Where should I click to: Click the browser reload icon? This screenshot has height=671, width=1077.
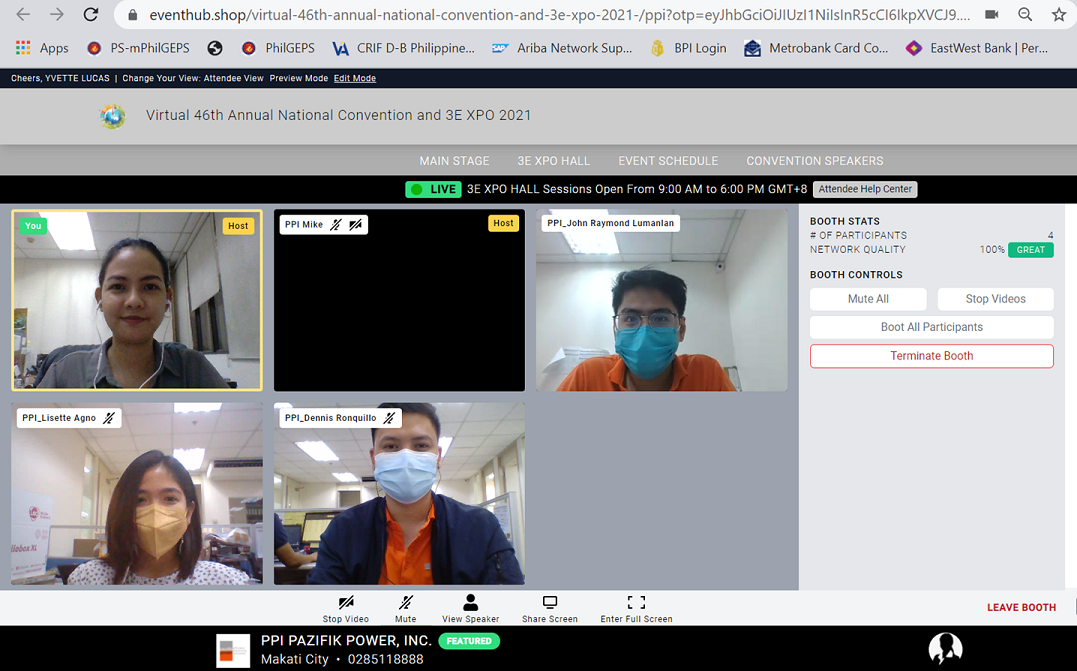(91, 15)
